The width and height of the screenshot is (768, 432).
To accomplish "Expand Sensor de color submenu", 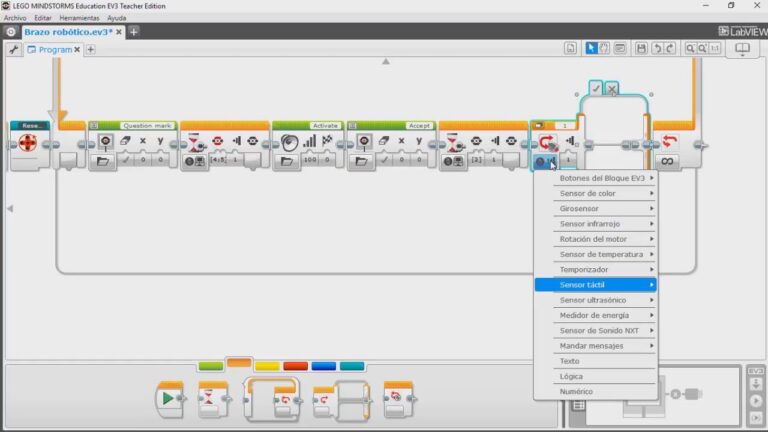I will coord(596,193).
